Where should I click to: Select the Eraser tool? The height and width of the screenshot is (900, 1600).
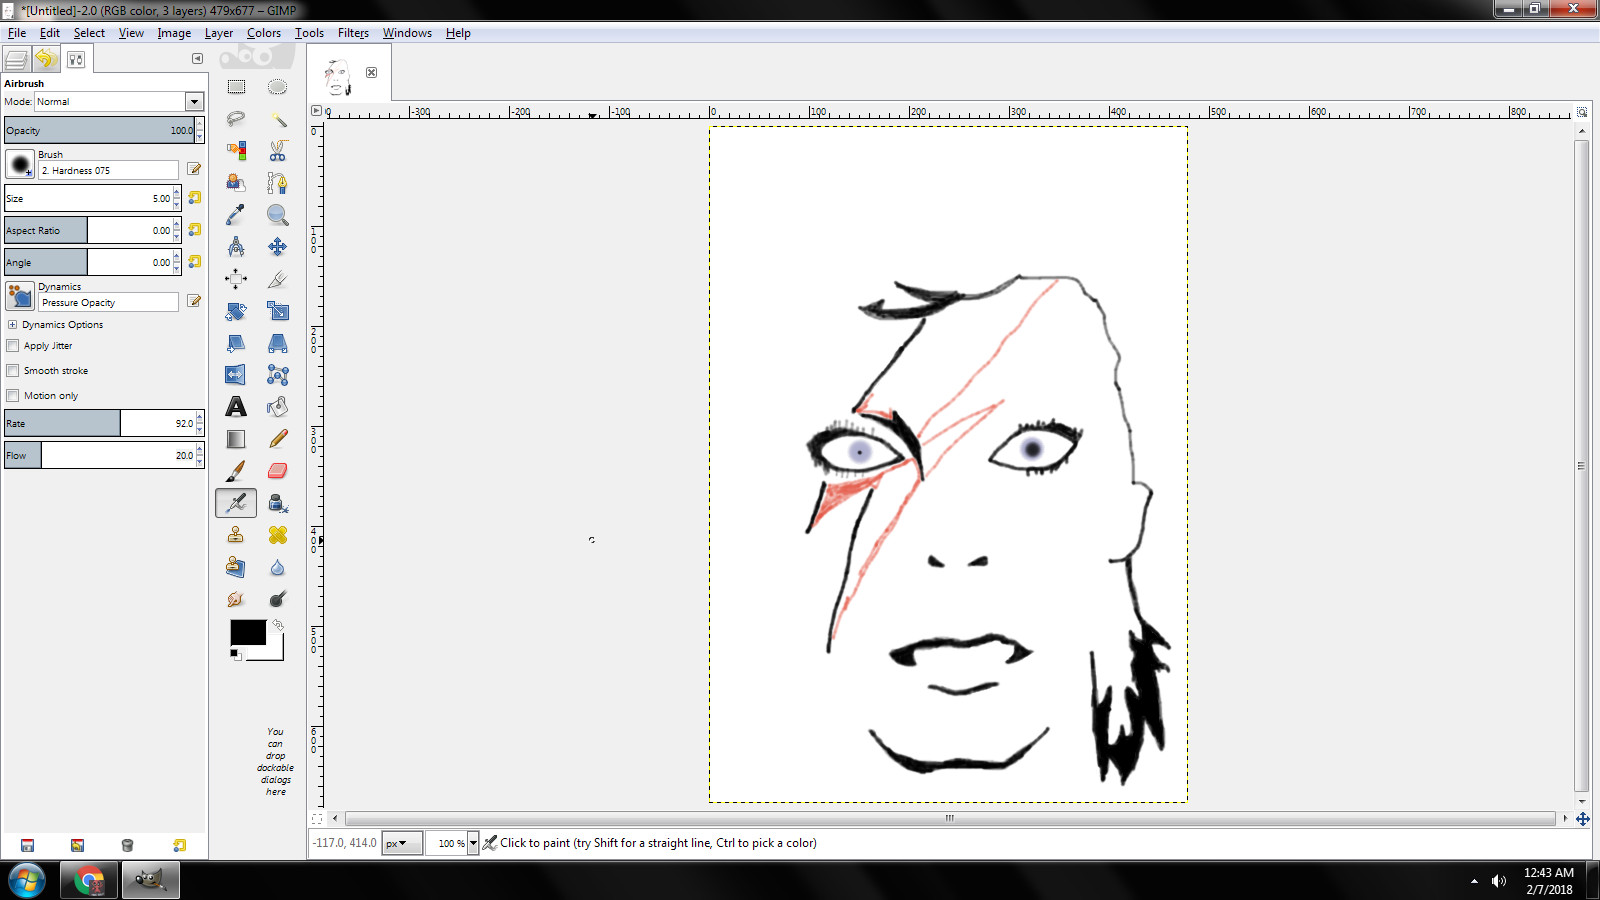(278, 471)
